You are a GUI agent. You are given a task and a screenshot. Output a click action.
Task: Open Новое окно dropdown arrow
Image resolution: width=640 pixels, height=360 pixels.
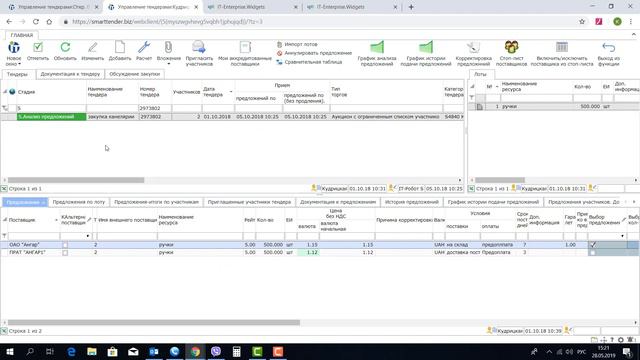pyautogui.click(x=20, y=64)
